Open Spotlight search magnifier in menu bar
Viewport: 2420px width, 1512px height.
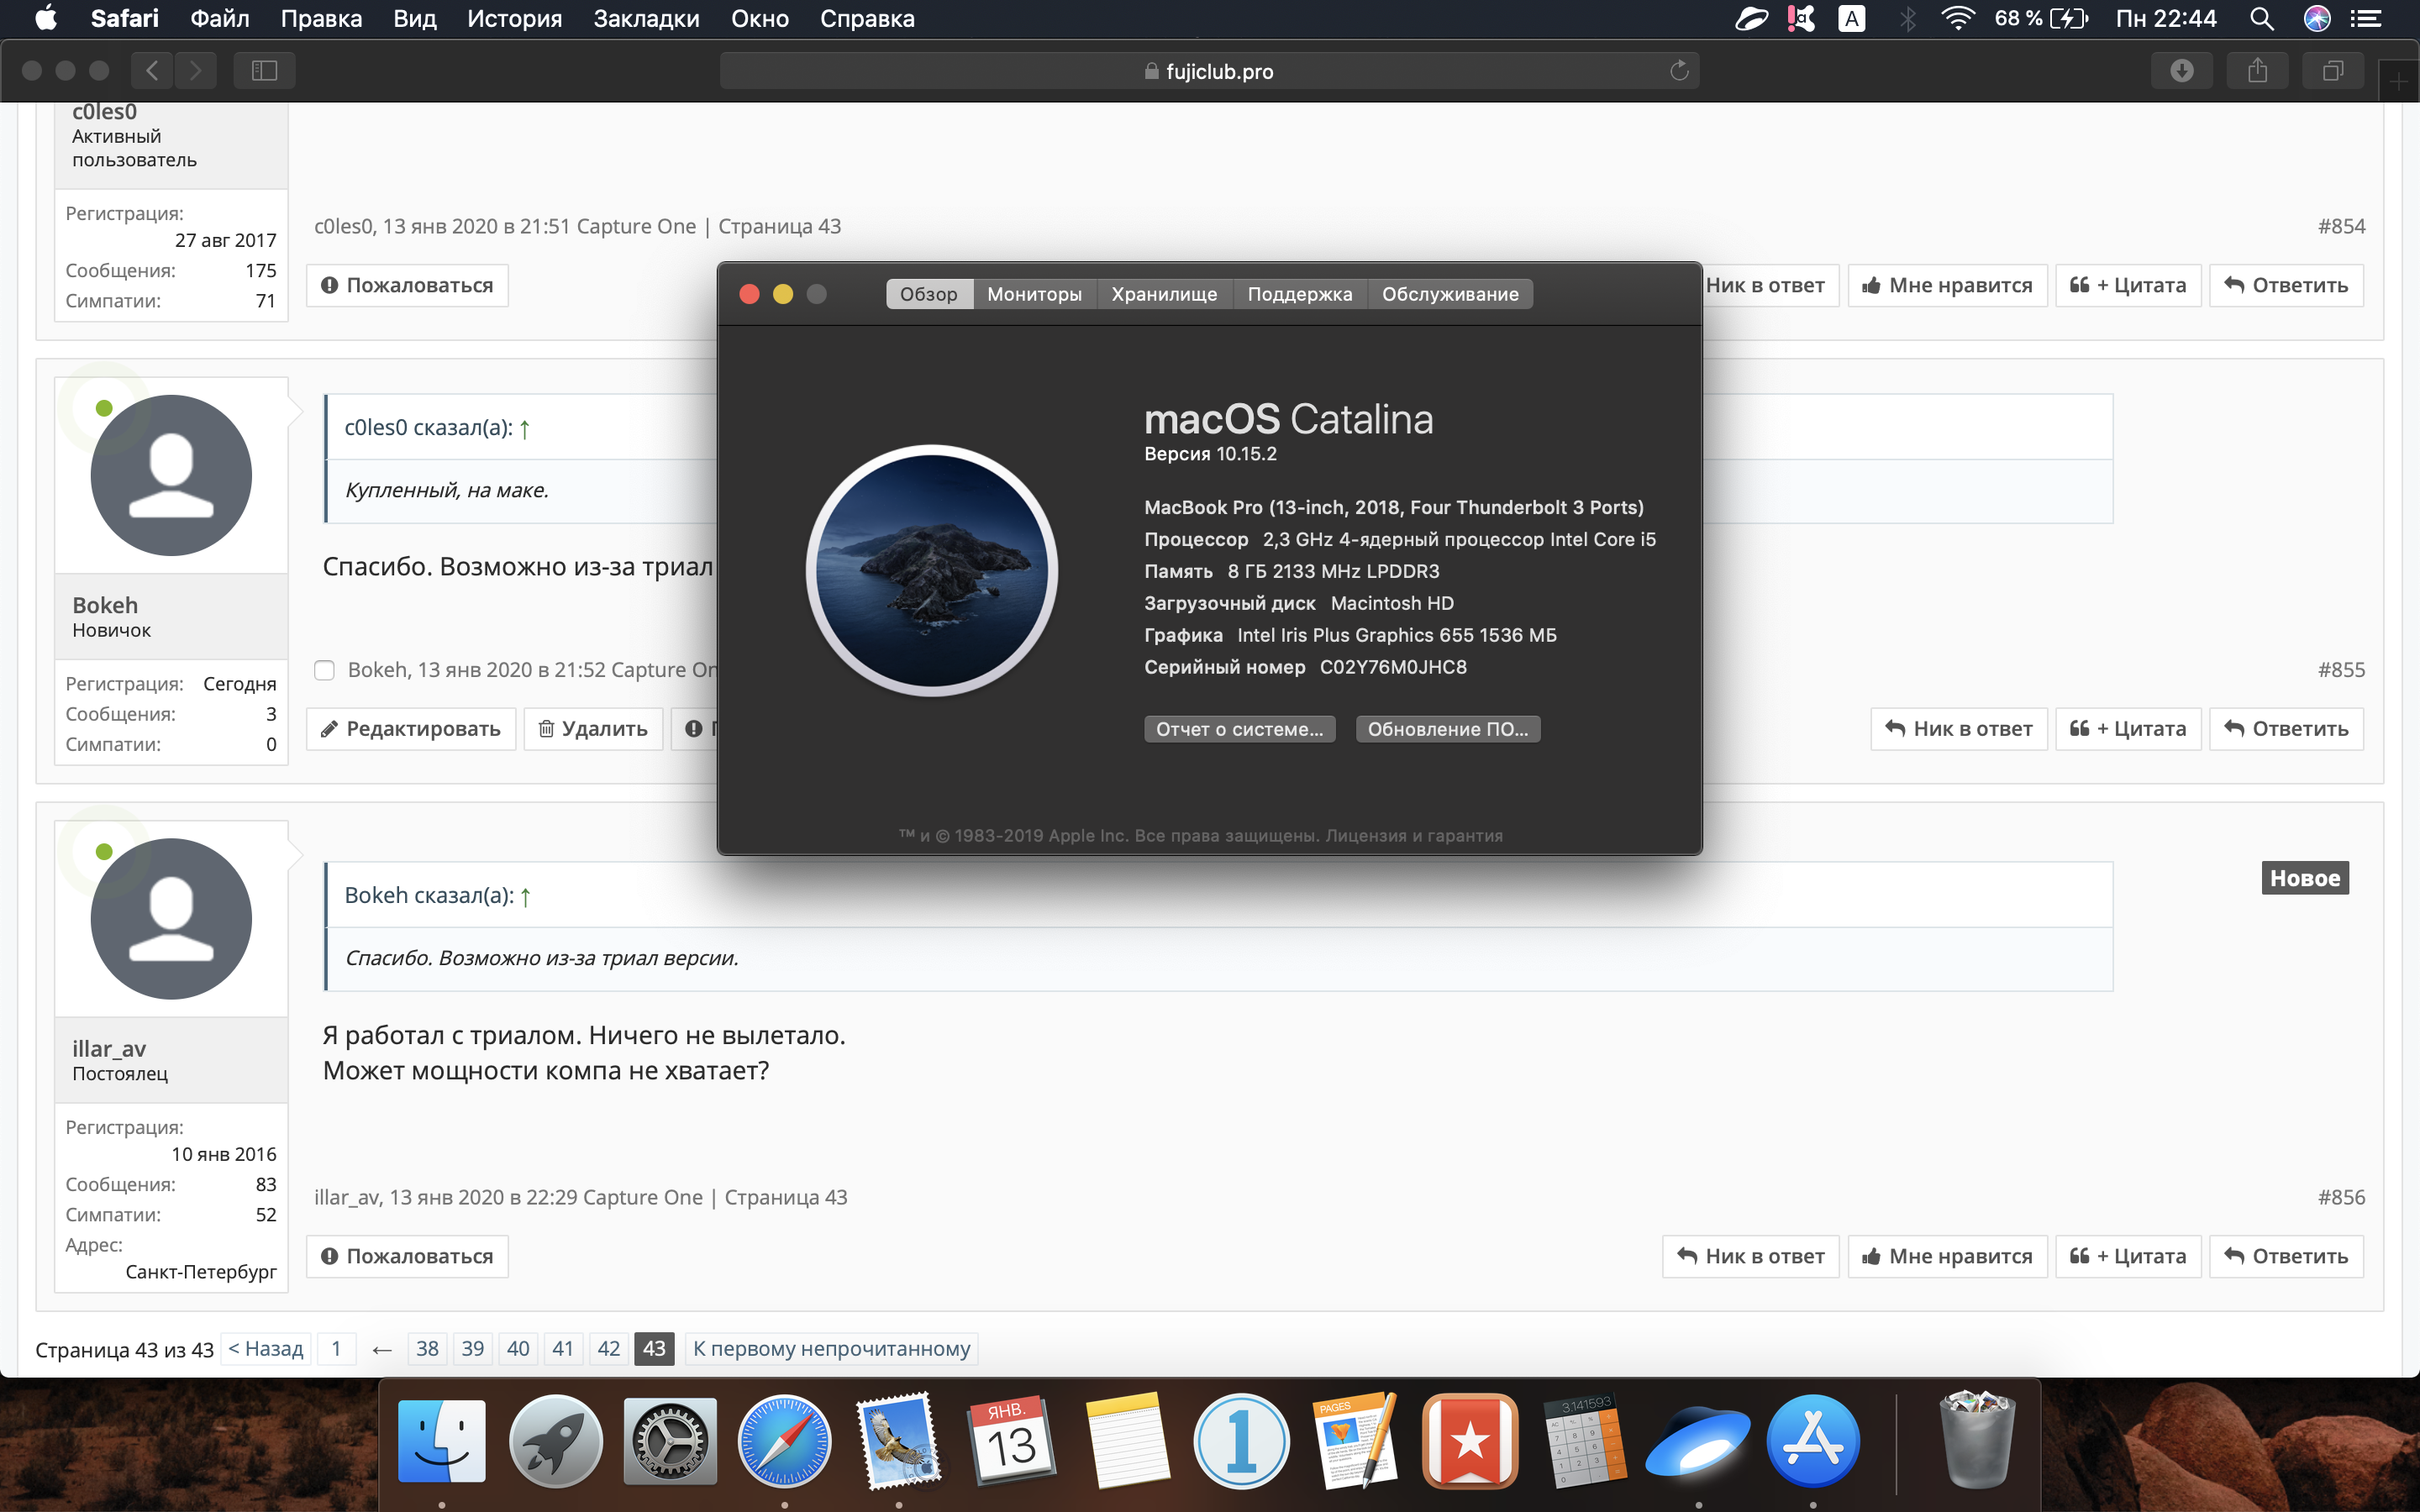[x=2261, y=18]
